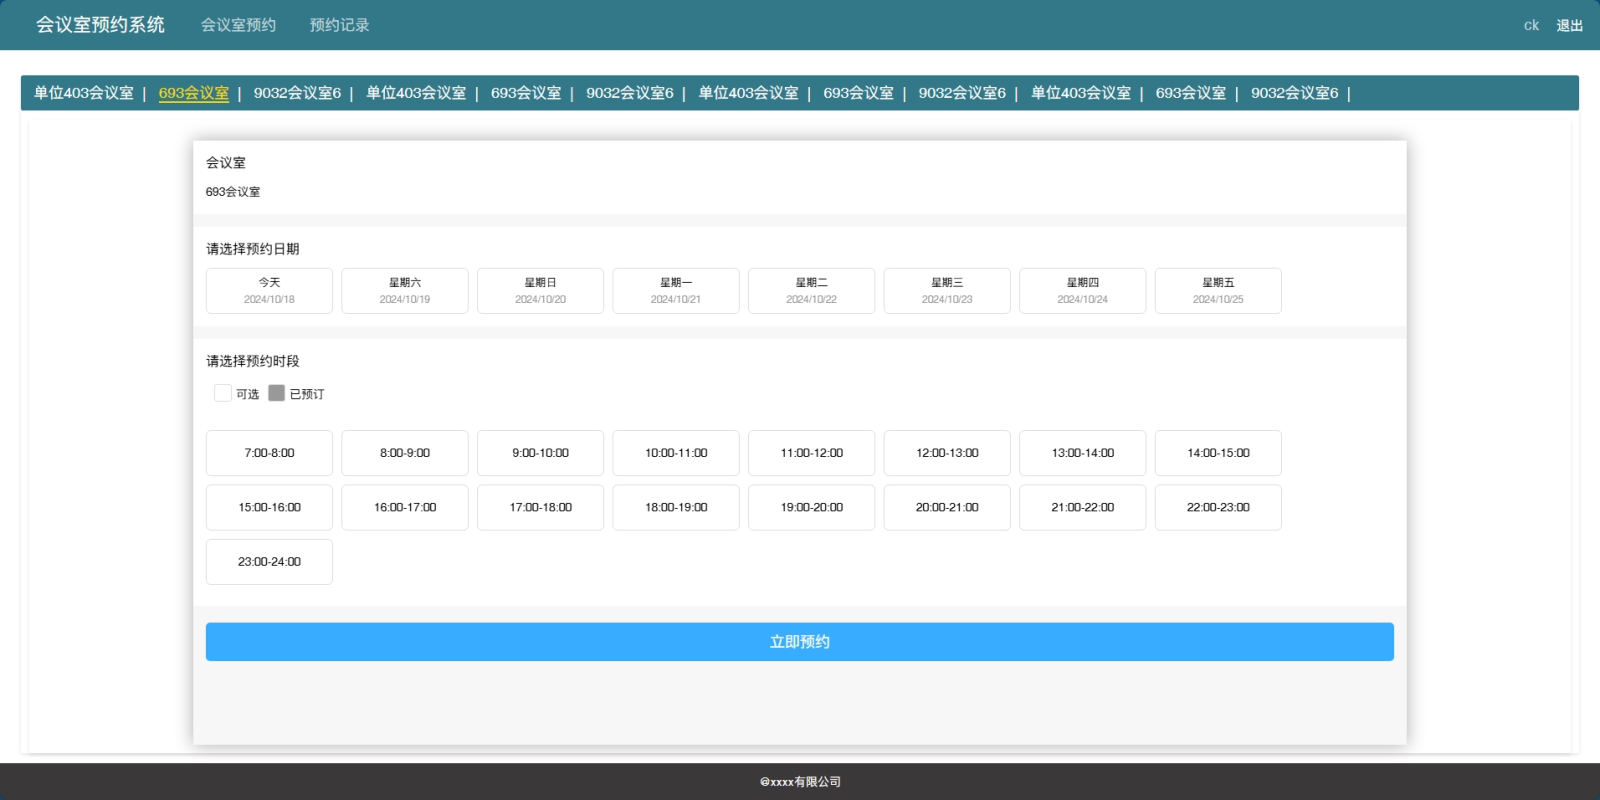Switch to the highlighted 693会议室 tab
The width and height of the screenshot is (1600, 800).
pos(193,93)
